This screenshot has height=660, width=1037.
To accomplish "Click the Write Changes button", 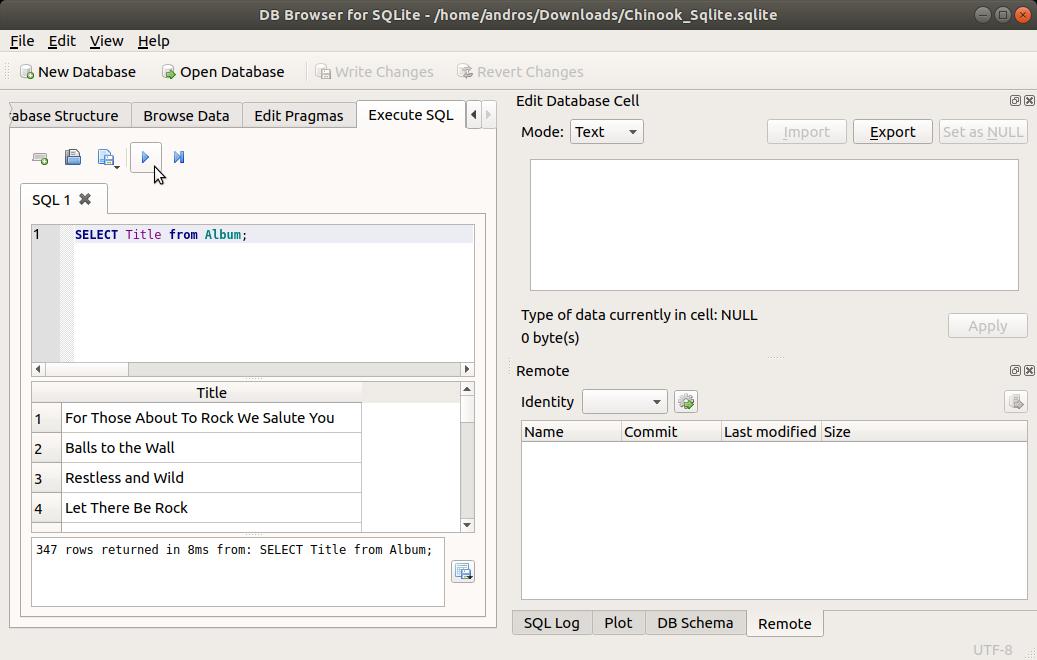I will 375,71.
